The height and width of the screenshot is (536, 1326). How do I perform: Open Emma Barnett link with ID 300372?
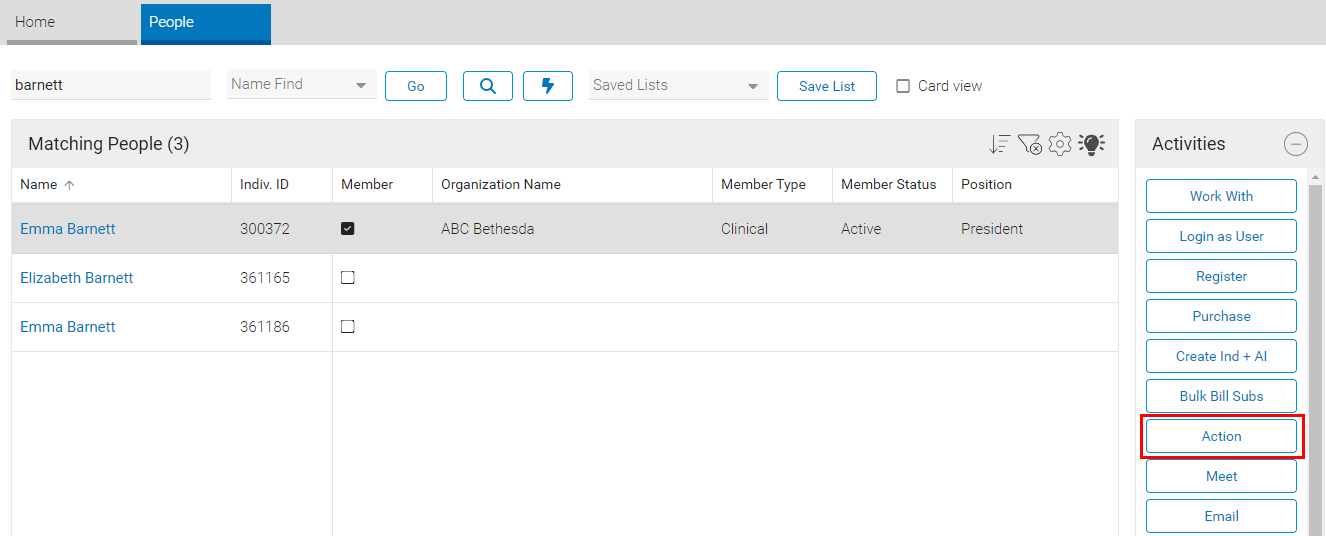click(x=68, y=229)
